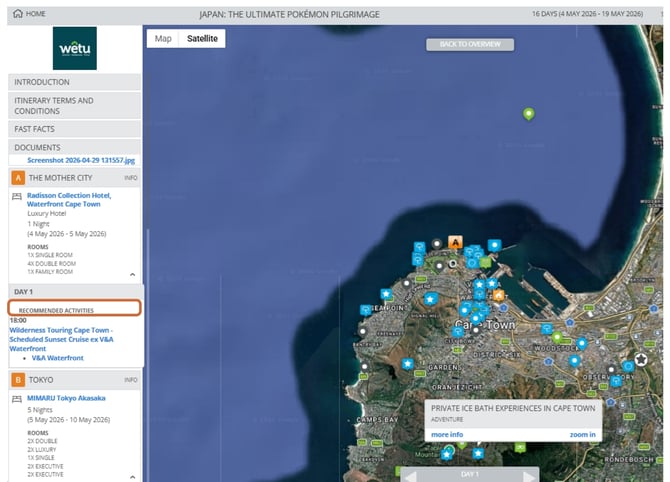Screen dimensions: 670x482
Task: Open the Introduction section
Action: point(74,82)
